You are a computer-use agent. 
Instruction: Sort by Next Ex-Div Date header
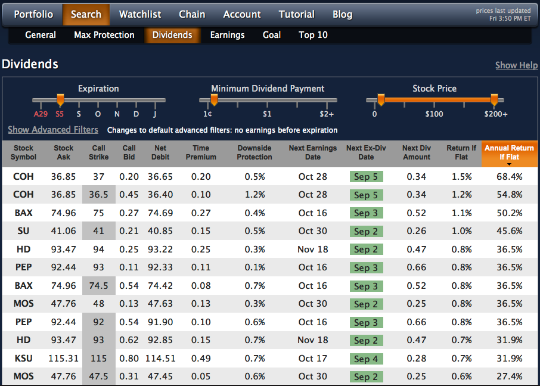[366, 153]
